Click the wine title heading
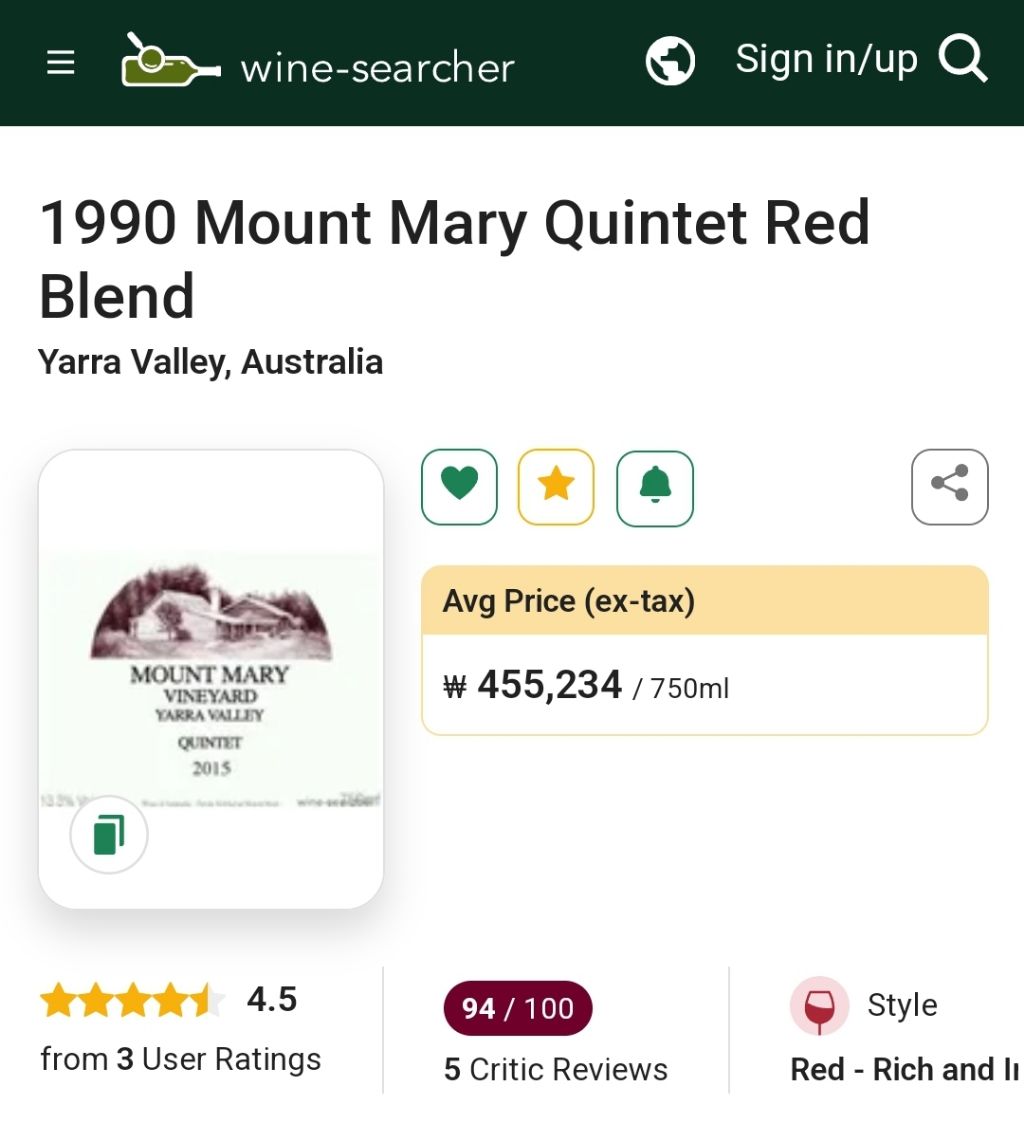The height and width of the screenshot is (1123, 1024). tap(455, 259)
